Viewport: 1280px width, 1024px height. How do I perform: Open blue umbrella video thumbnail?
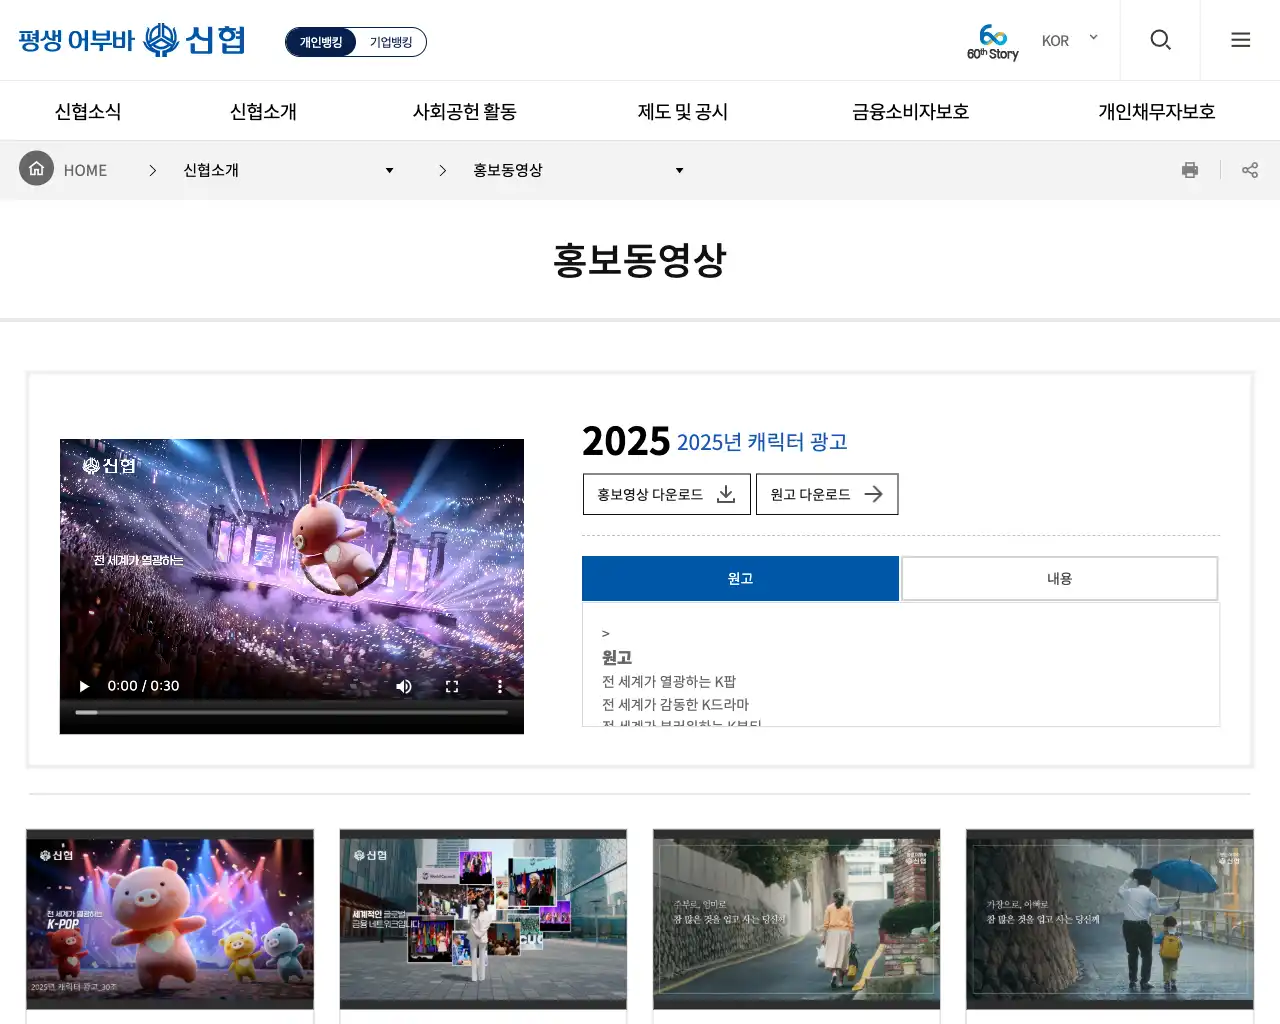tap(1110, 919)
